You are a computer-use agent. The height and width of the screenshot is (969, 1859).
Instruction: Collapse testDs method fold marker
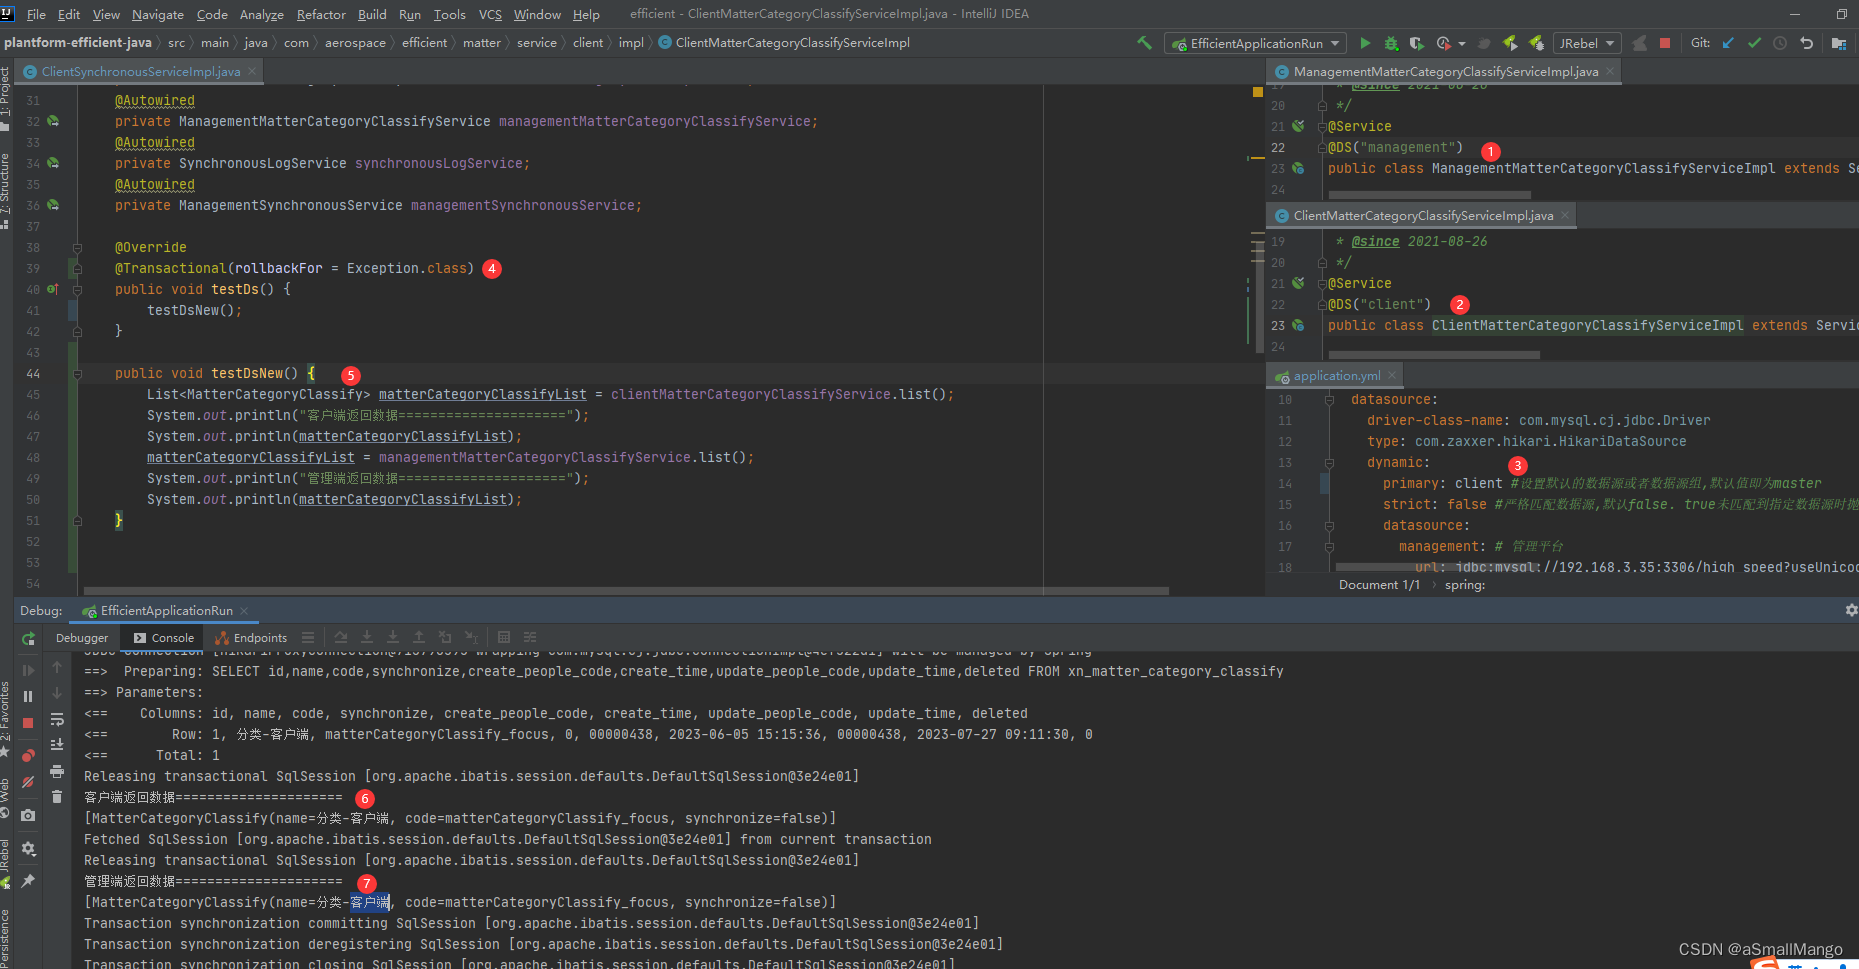pos(77,290)
